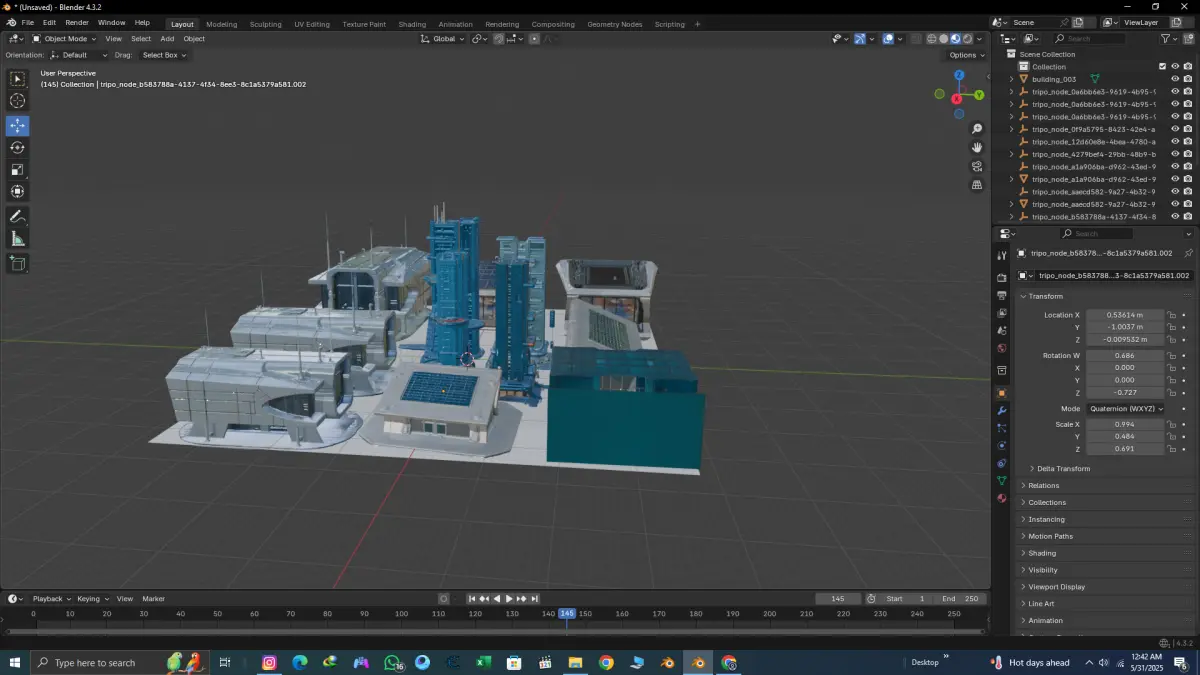Expand the Delta Transform section

point(1063,469)
